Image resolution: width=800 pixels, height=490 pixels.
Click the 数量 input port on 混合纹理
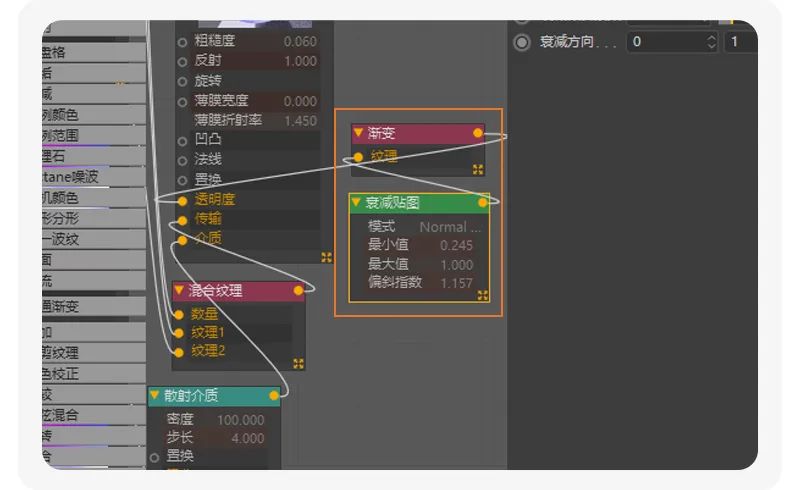pyautogui.click(x=179, y=314)
